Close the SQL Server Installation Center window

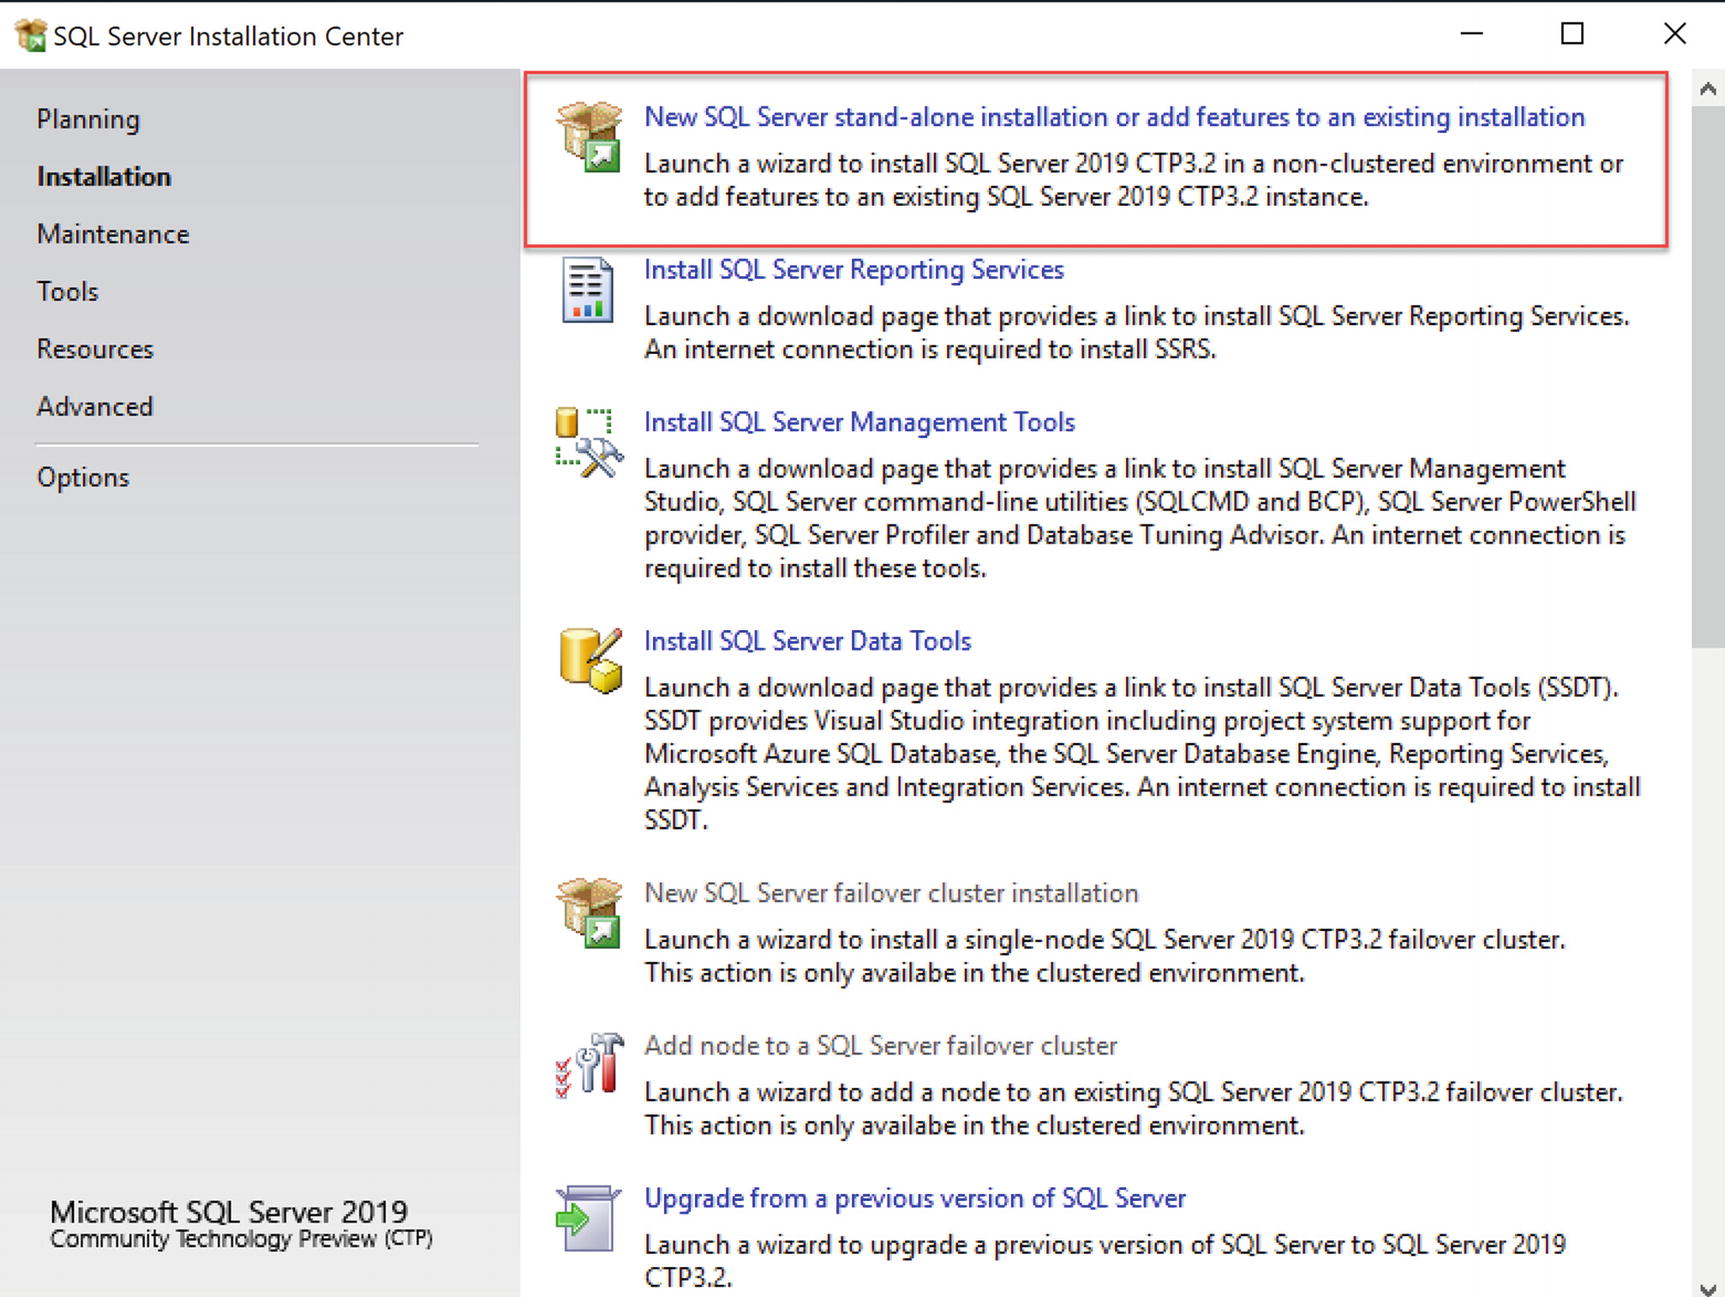[x=1675, y=34]
